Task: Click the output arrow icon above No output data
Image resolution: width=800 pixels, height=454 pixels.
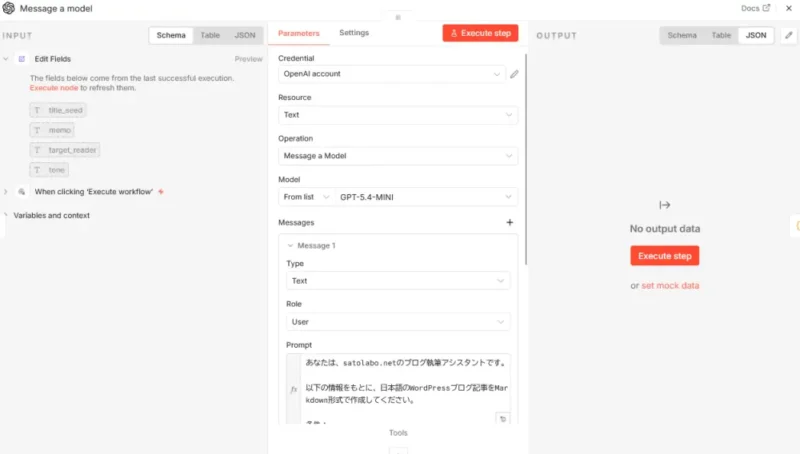Action: (664, 205)
